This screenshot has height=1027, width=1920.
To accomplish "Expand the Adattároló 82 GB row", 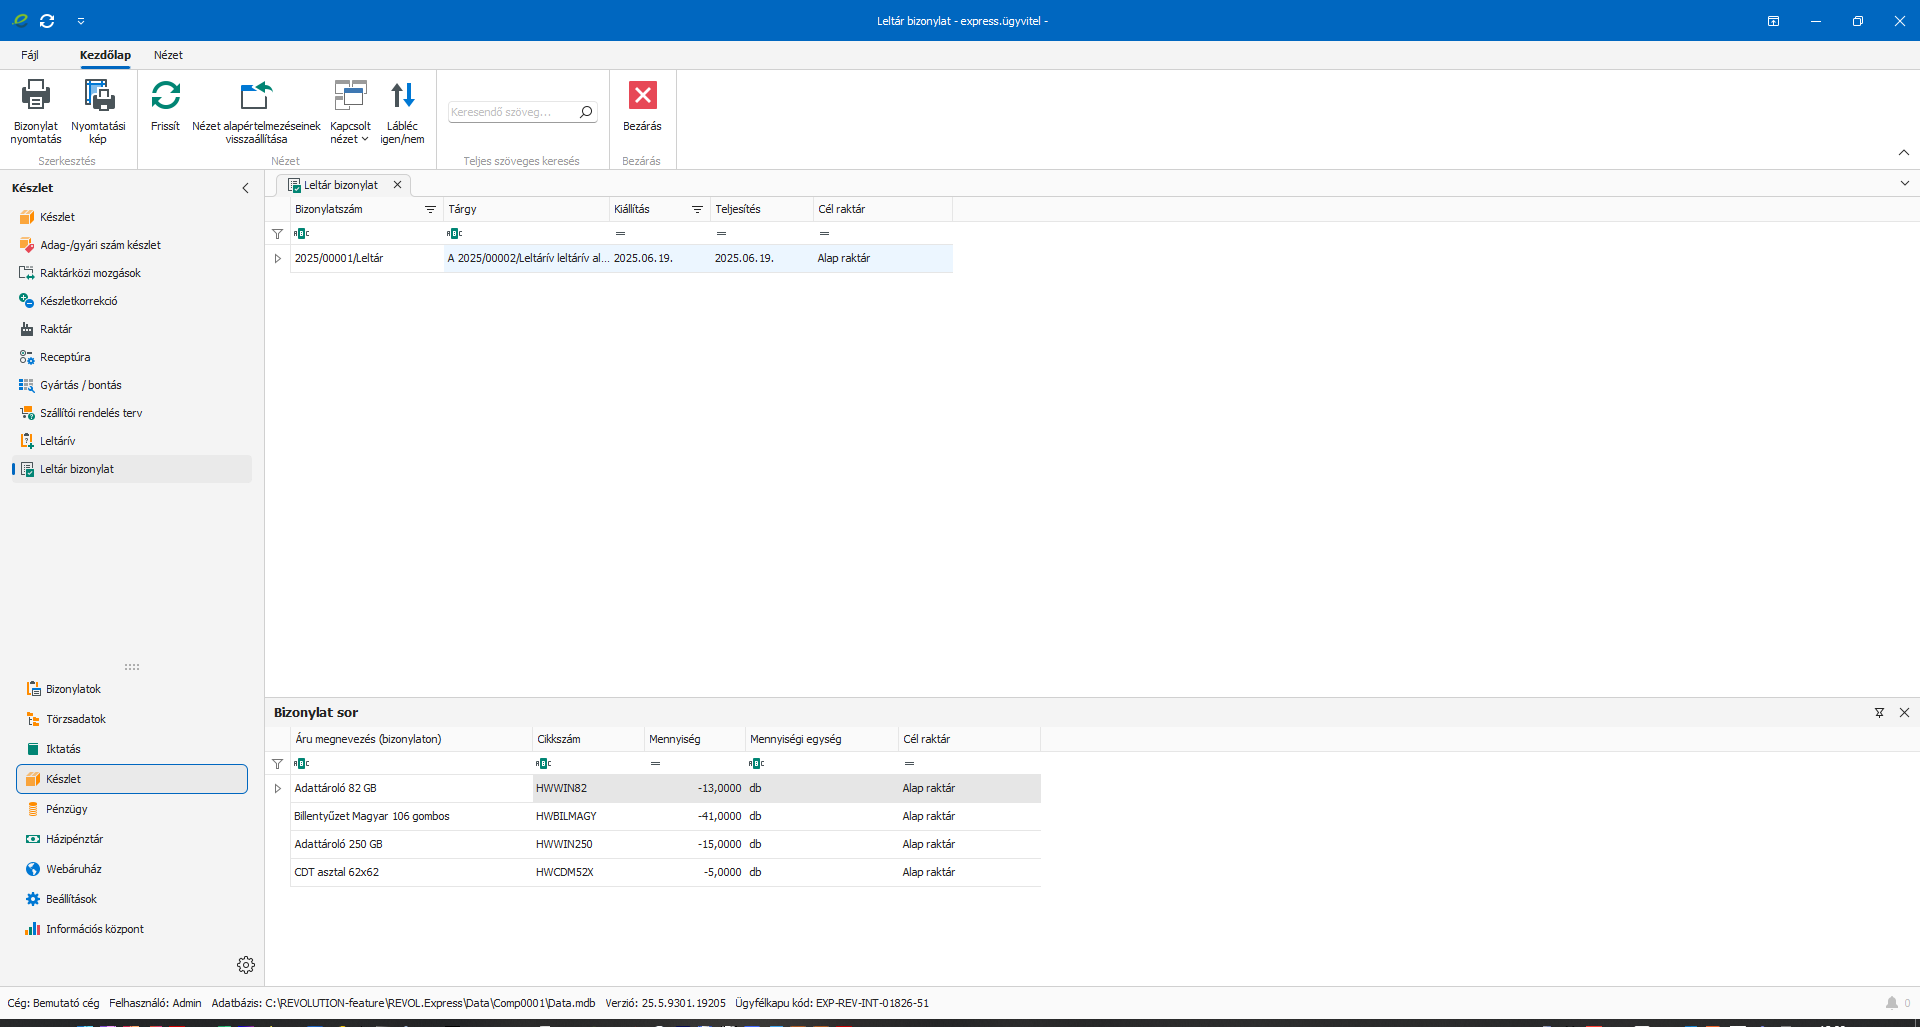I will coord(278,789).
